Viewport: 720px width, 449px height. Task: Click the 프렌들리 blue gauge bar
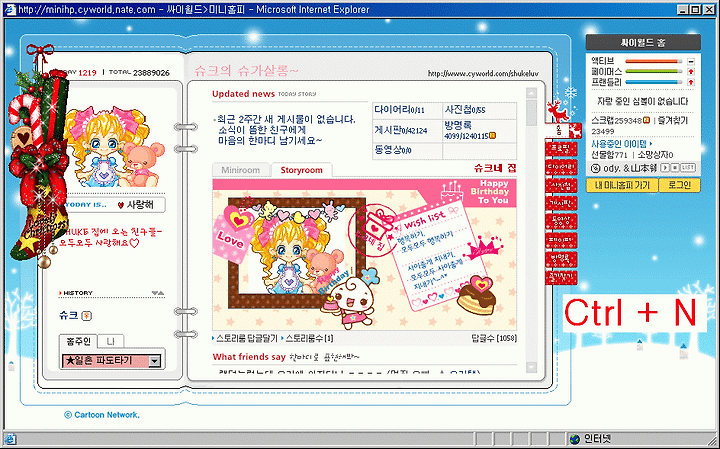[654, 82]
